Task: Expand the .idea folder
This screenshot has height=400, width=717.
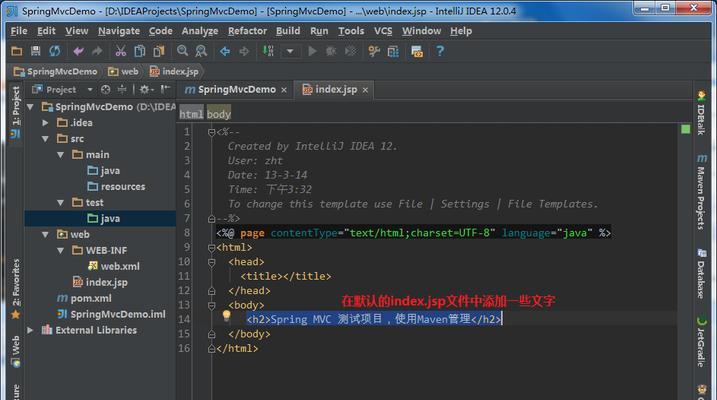Action: (45, 123)
